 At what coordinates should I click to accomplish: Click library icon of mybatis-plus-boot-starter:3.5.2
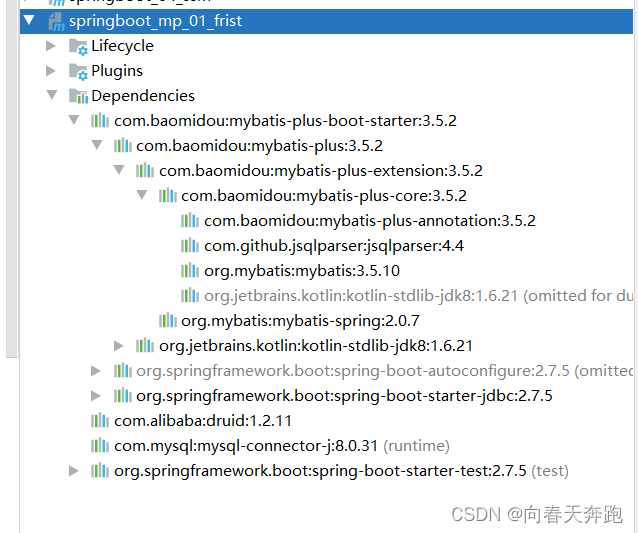[100, 121]
